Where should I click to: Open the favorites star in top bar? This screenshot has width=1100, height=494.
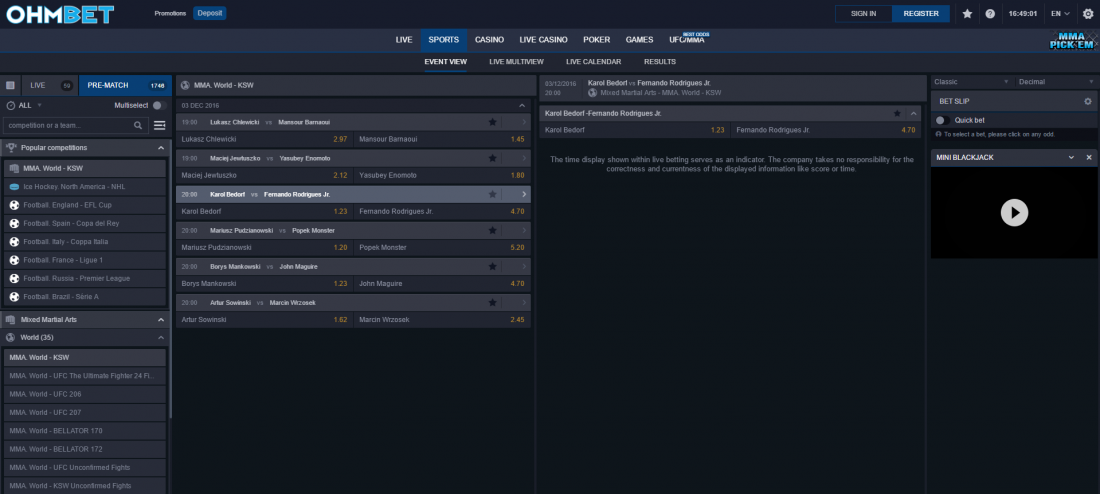coord(967,13)
